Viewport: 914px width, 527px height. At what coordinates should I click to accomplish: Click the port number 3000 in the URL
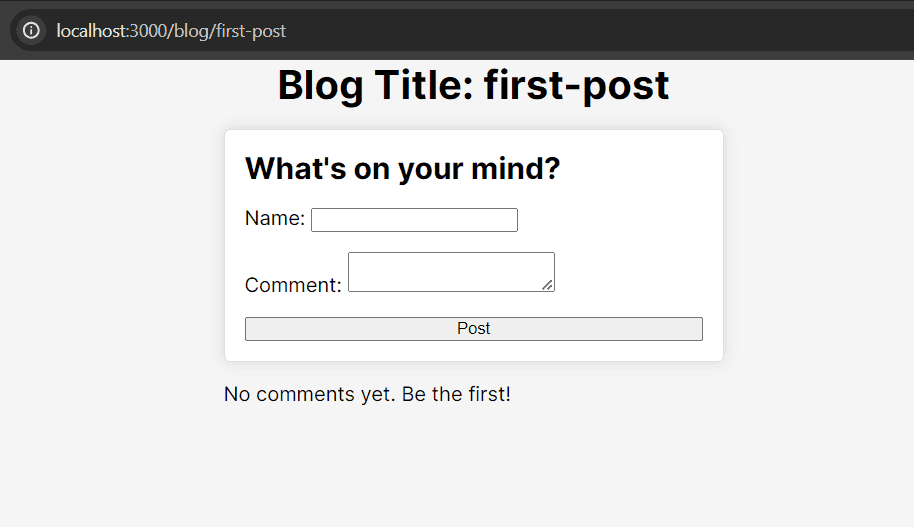point(149,31)
